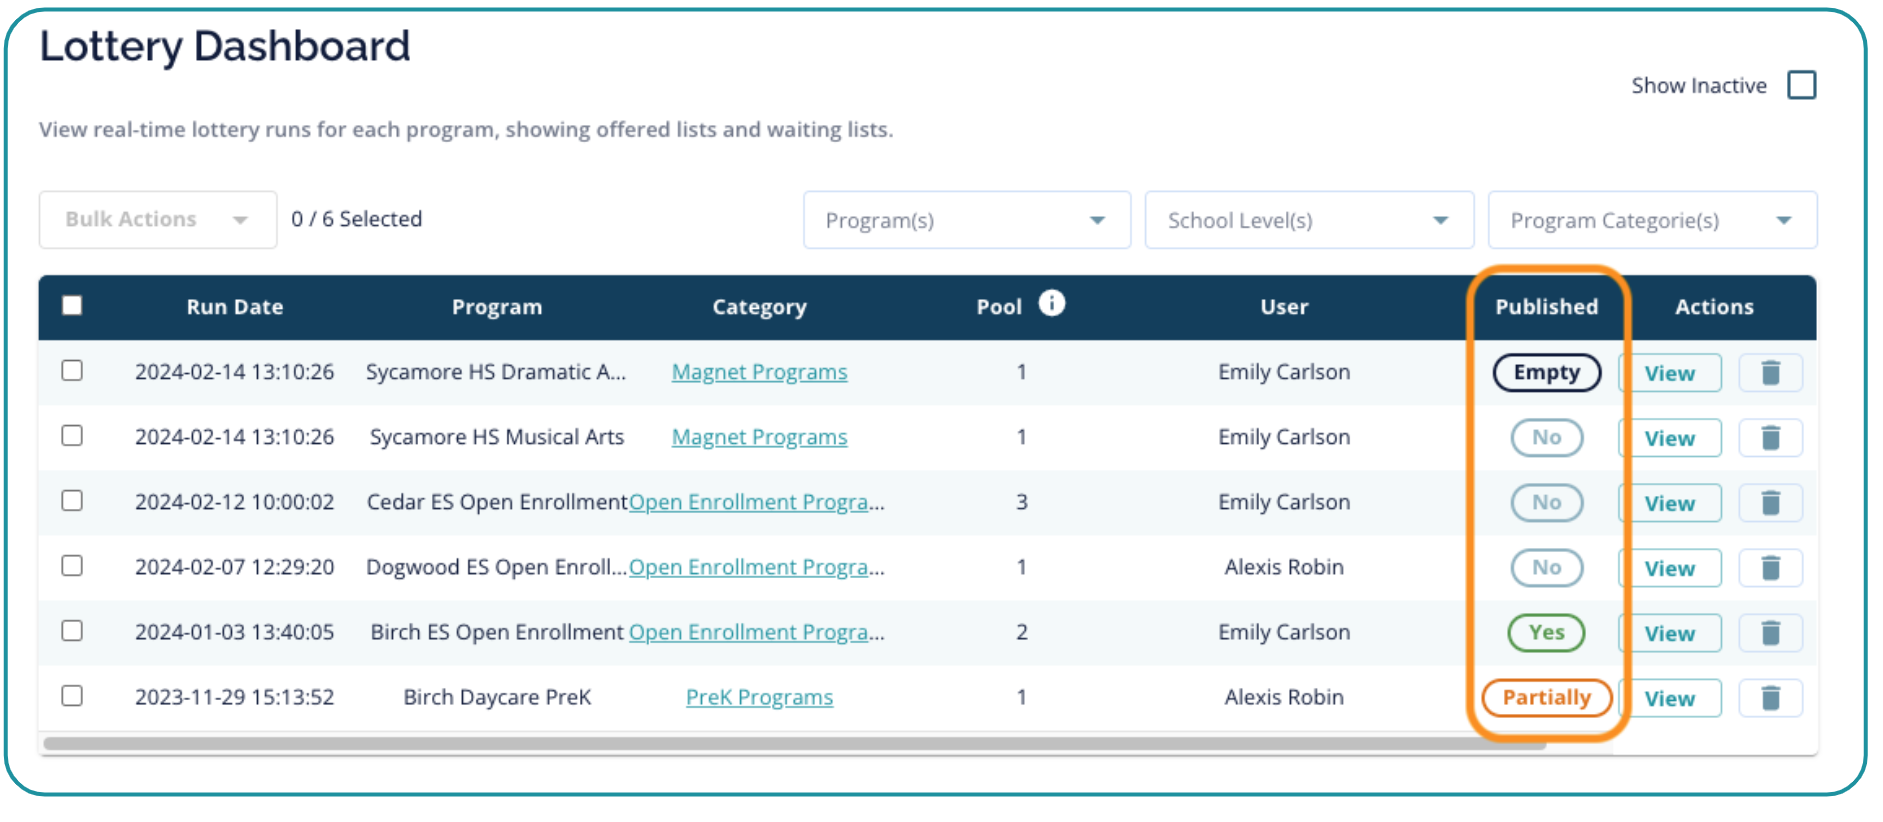Delete the Sycamore HS Dramatic Arts lottery run
1883x822 pixels.
1769,373
